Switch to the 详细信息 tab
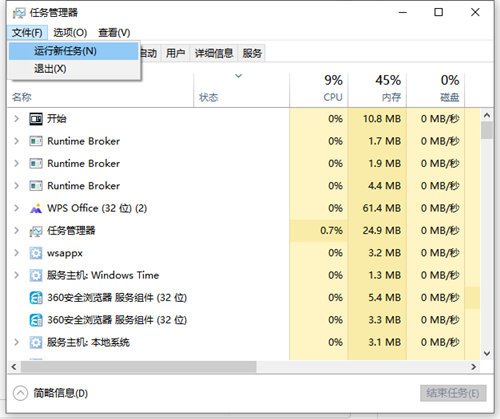 coord(214,53)
